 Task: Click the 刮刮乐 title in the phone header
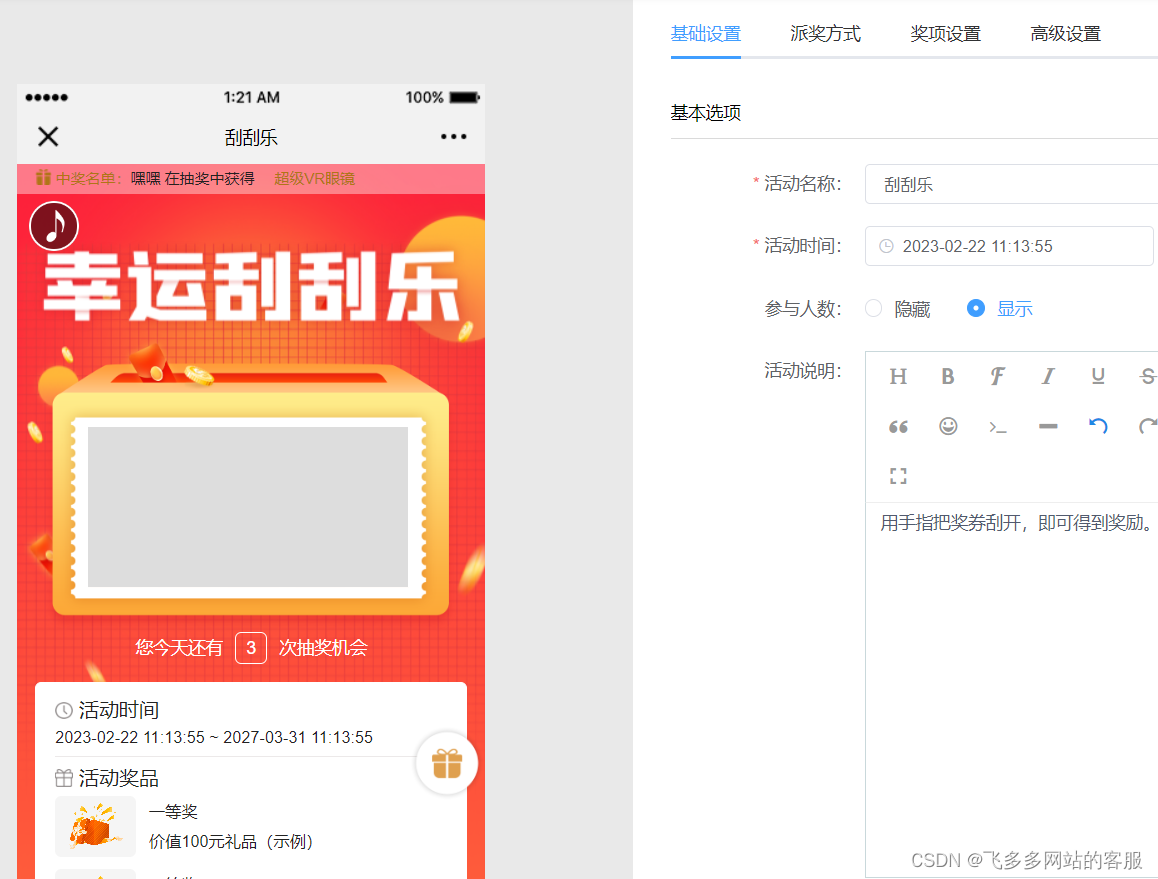coord(251,137)
